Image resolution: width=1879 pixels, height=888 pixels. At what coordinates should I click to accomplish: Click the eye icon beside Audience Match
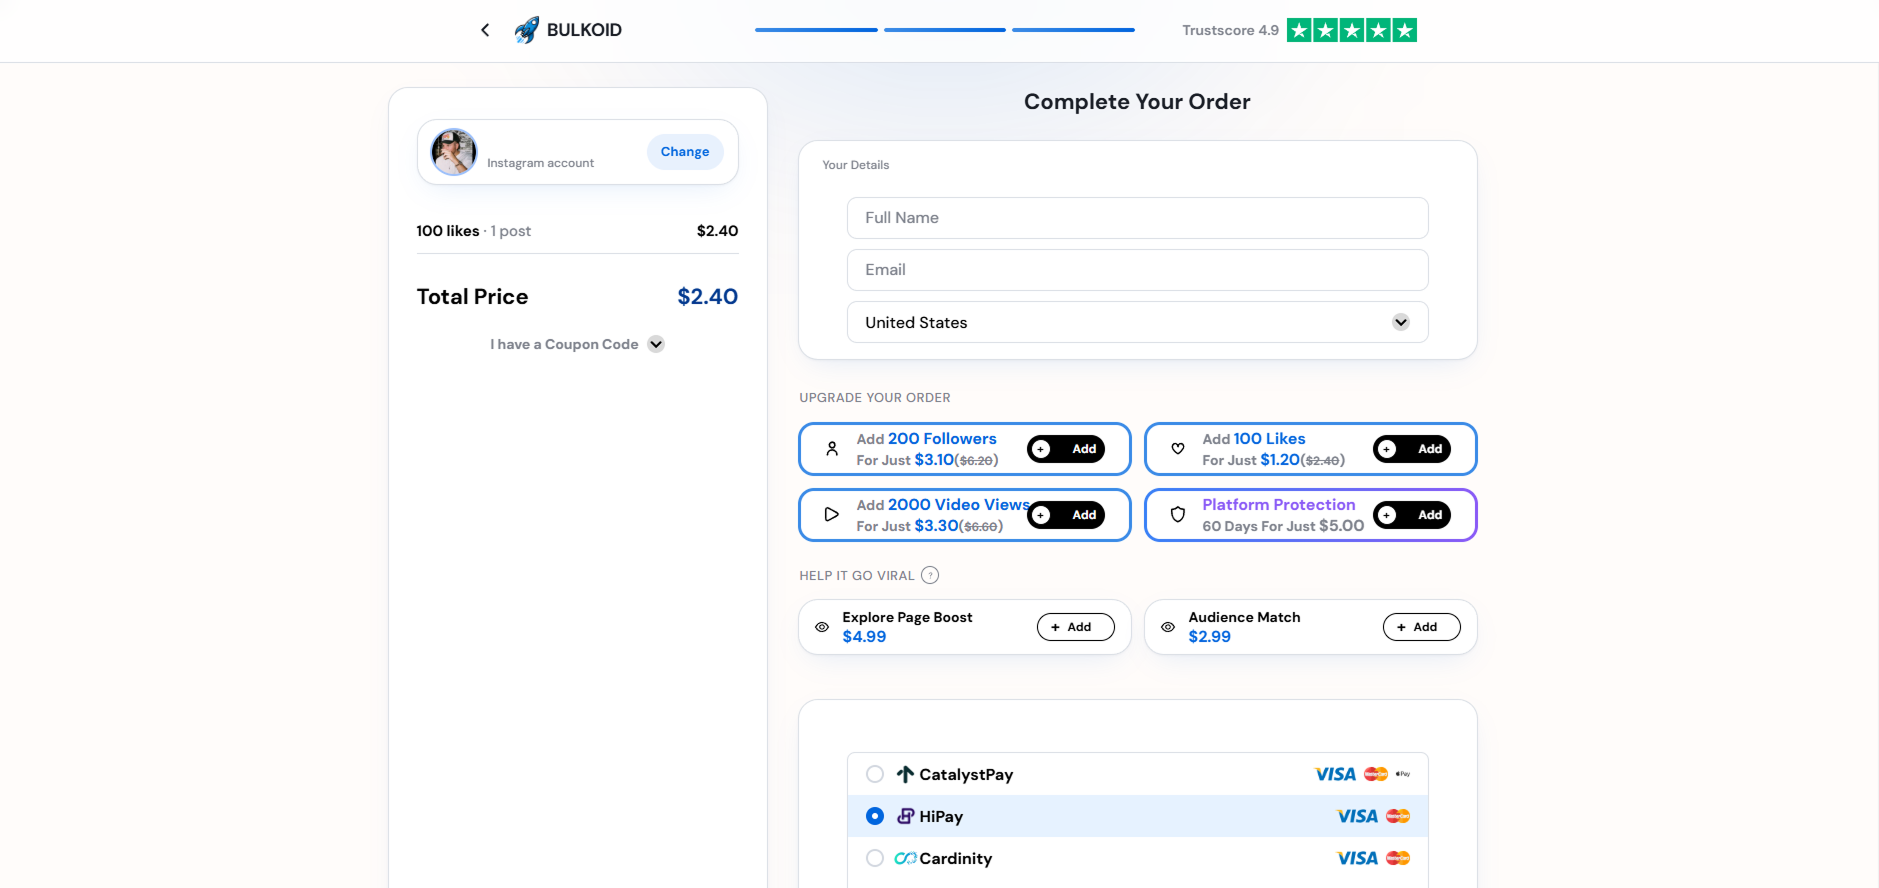(x=1168, y=627)
